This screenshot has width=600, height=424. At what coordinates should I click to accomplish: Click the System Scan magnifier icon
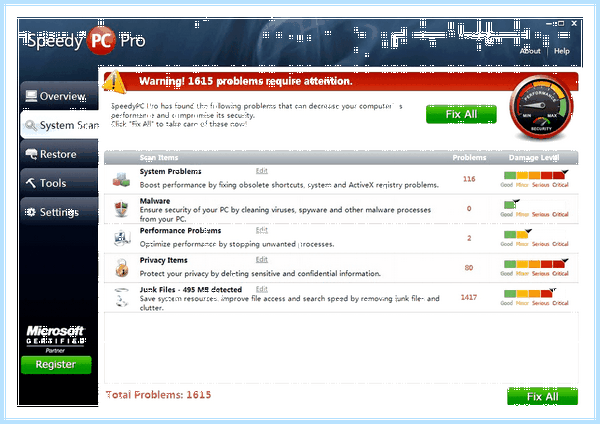pos(31,125)
